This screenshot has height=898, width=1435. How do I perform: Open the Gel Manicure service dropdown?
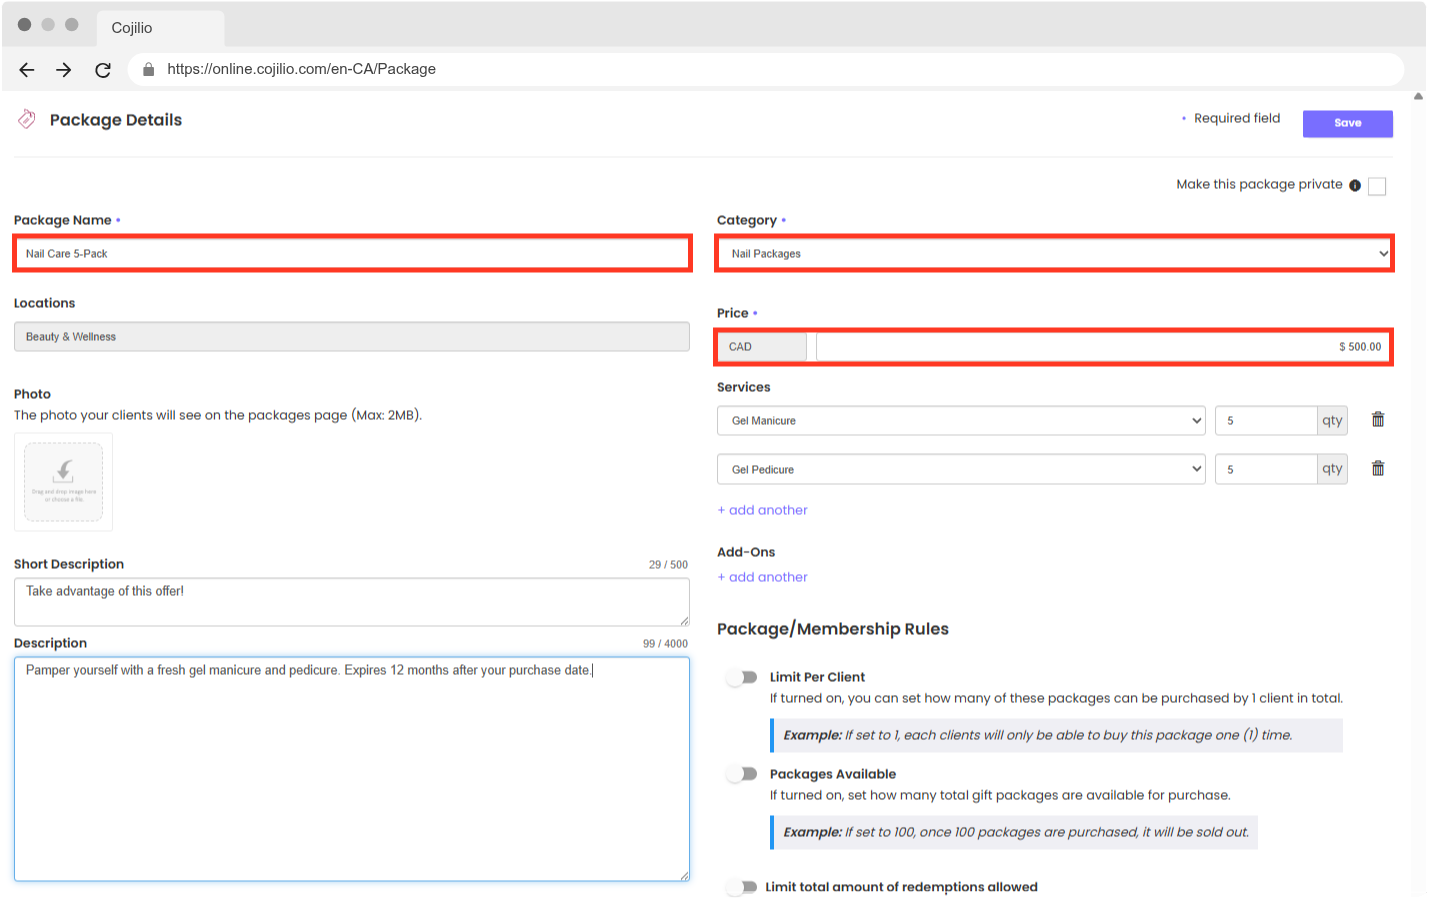click(x=961, y=420)
